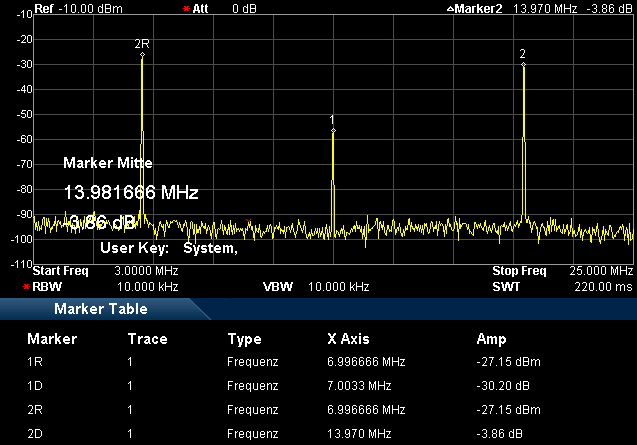This screenshot has width=637, height=445.
Task: Select the Stop Freq 25.000 MHz field
Action: tap(562, 271)
